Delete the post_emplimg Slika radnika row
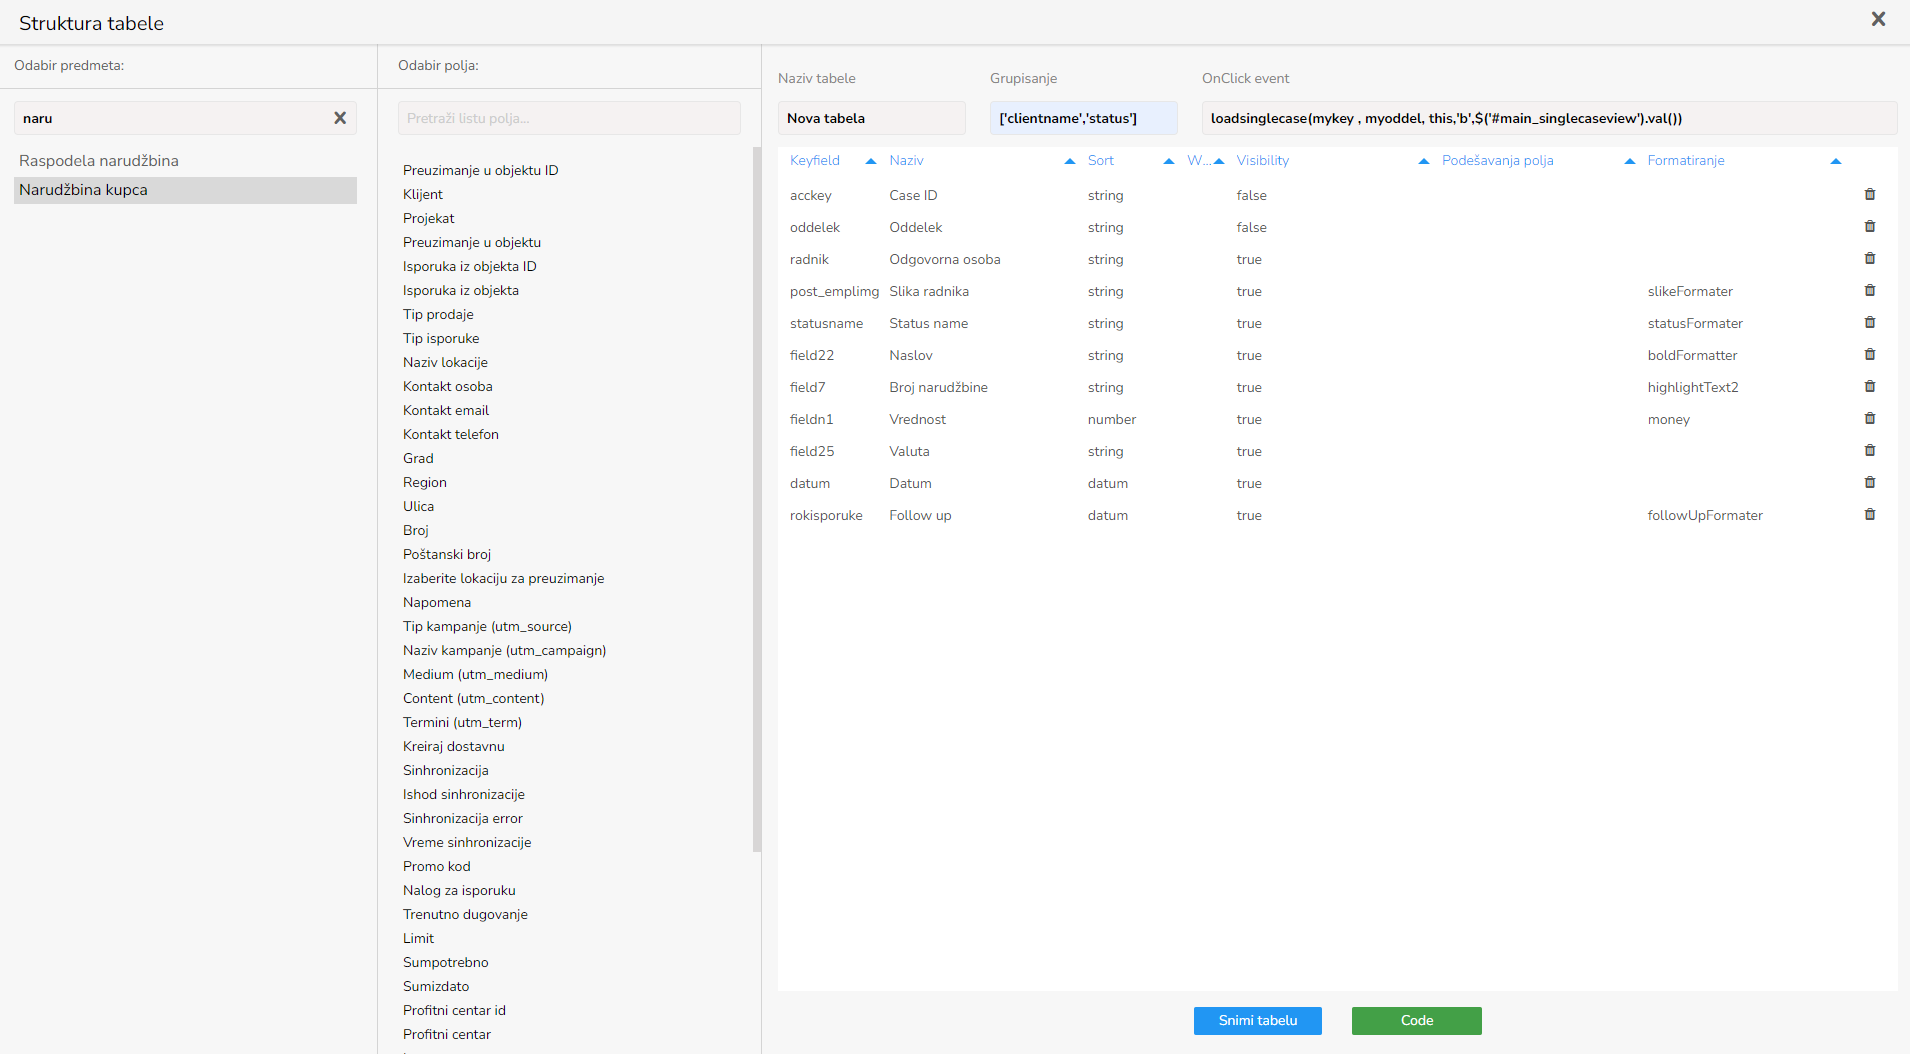The image size is (1910, 1054). [1870, 291]
